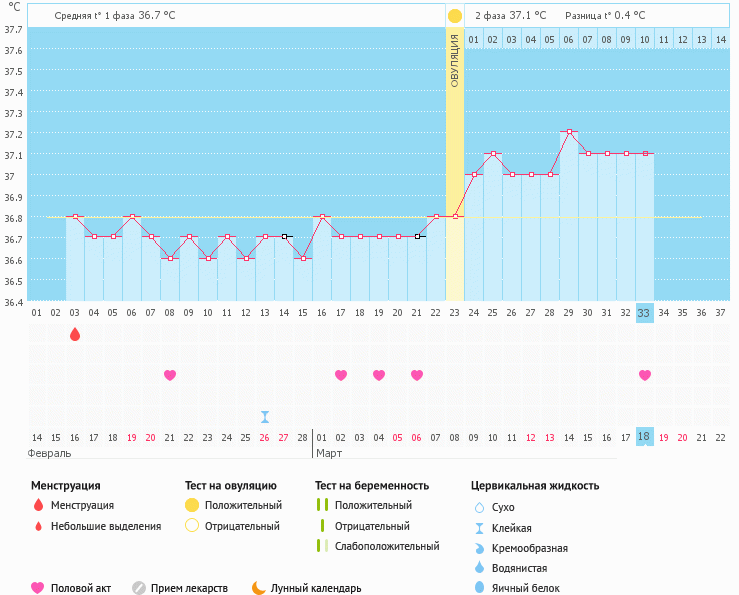Select the highlighted date 18 in March
The image size is (739, 595).
point(645,437)
